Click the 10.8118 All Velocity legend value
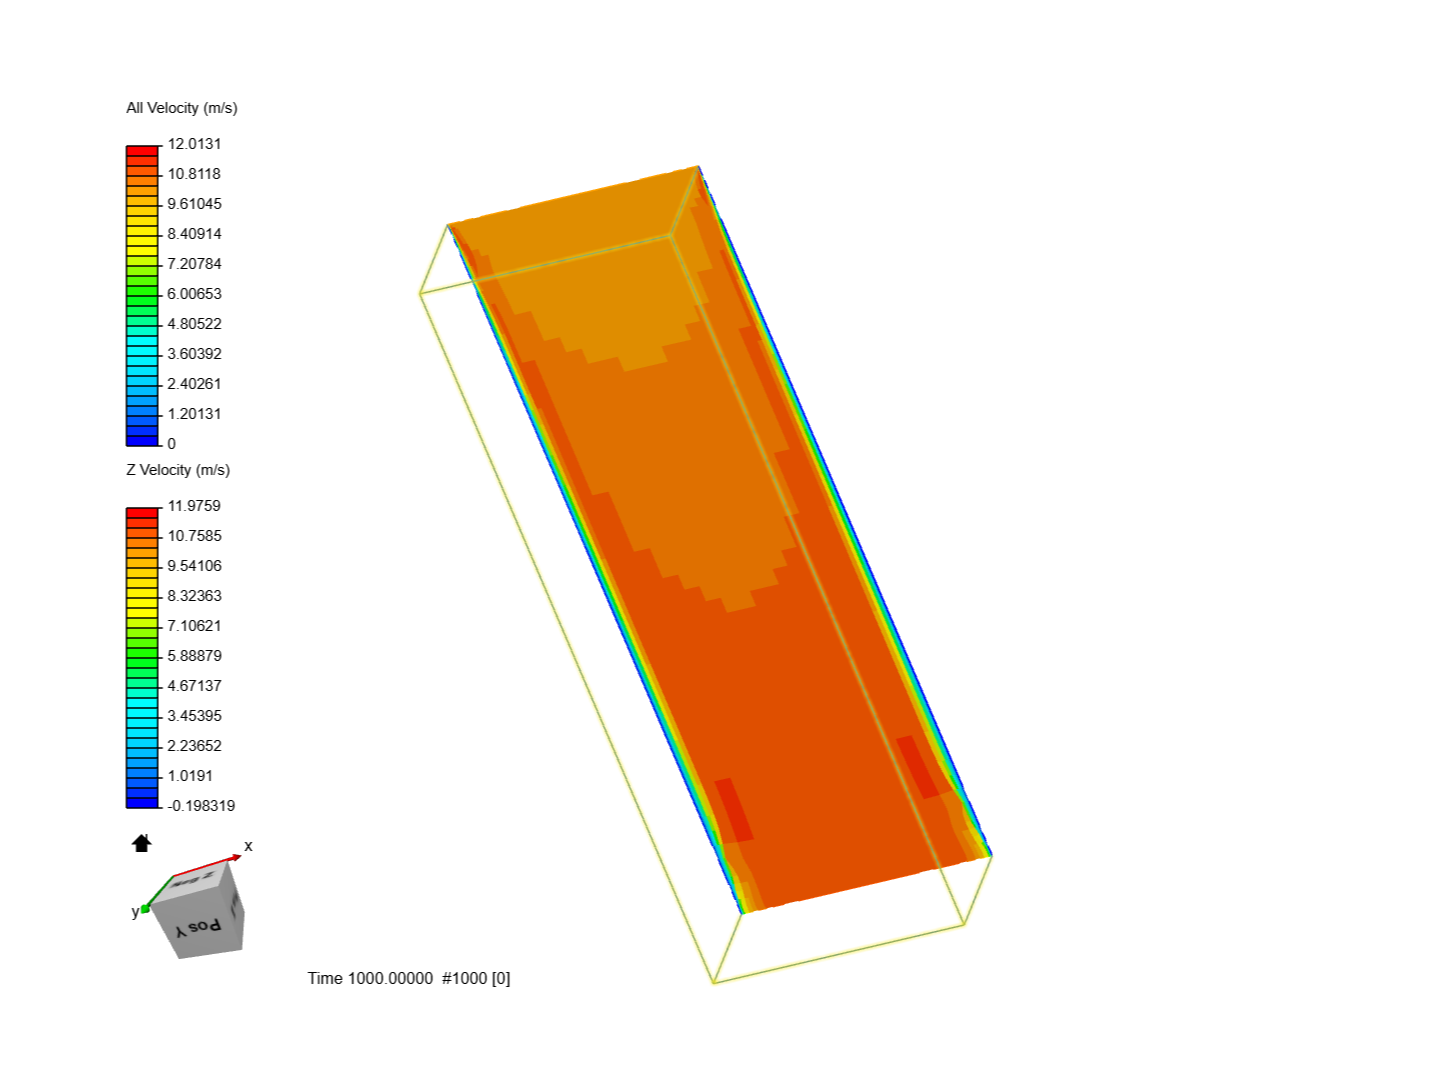 point(194,174)
